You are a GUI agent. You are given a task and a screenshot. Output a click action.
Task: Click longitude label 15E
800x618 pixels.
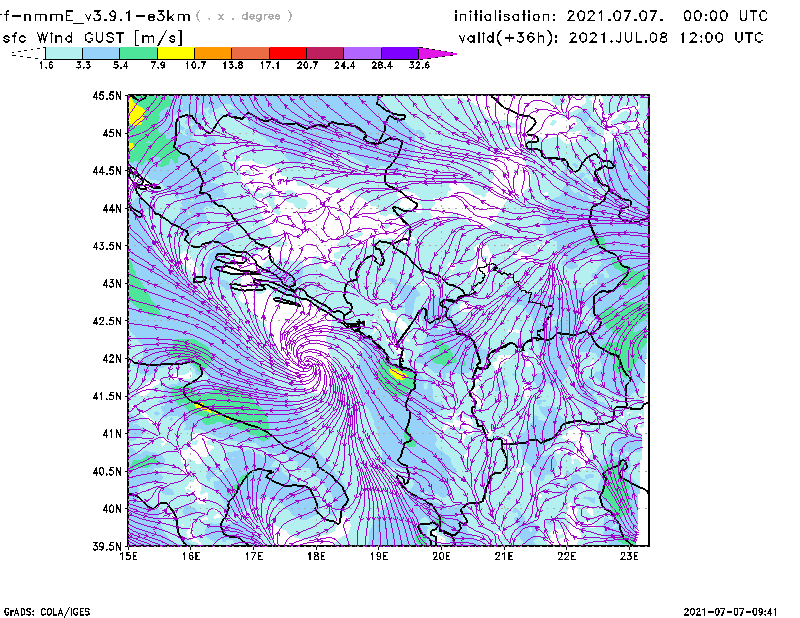[129, 556]
